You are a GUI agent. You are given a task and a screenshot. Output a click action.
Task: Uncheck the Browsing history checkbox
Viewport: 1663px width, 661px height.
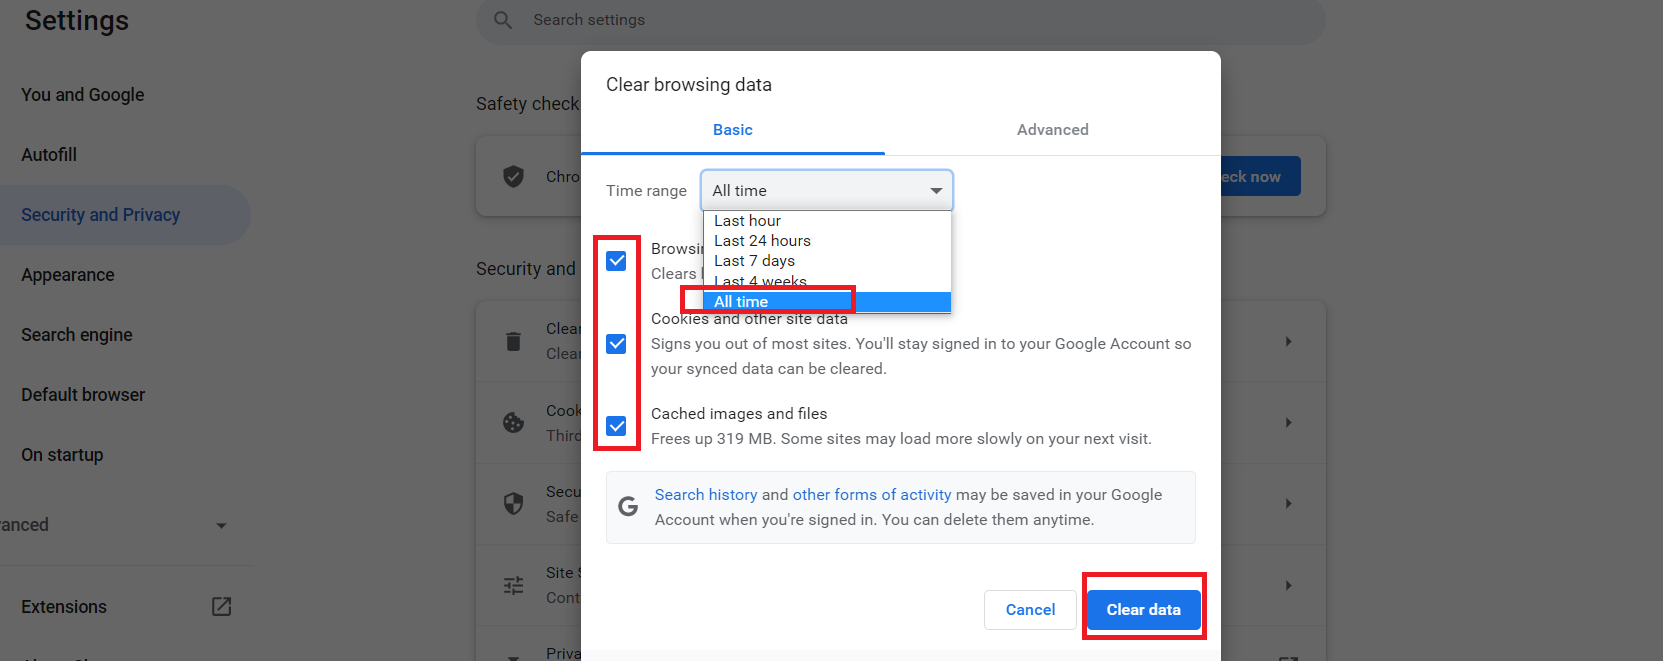[x=616, y=261]
